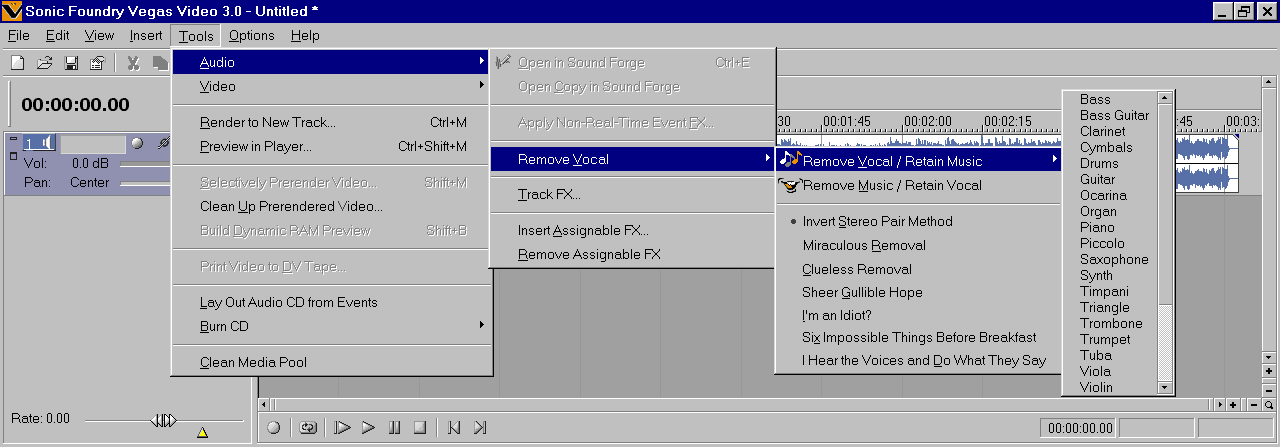Choose Preview in Player
Screen dimensions: 1280x447
(332, 146)
